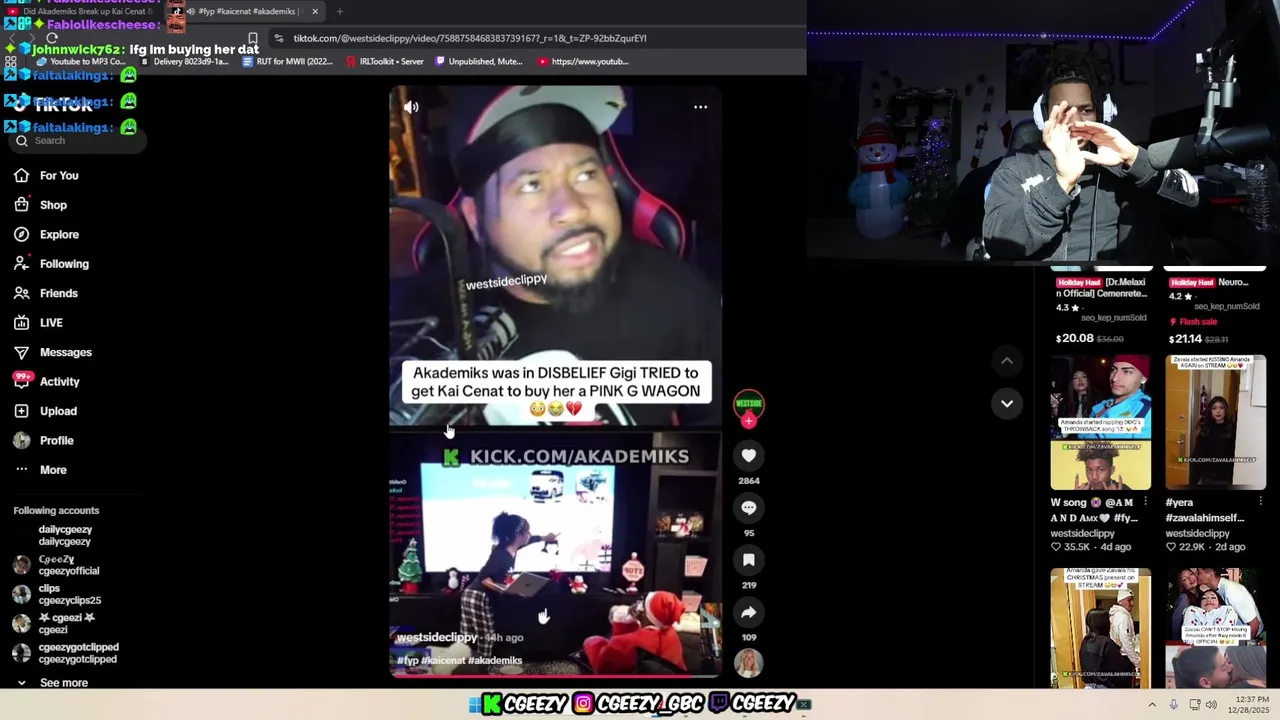Open Amanda CHRISTMAS present video thumbnail

coord(1100,628)
